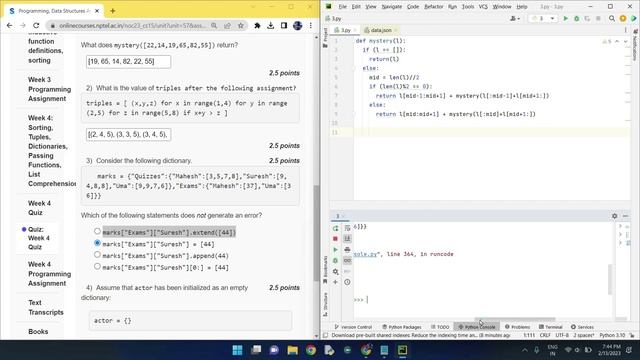The width and height of the screenshot is (640, 360).
Task: Open new Chrome tab
Action: pos(113,11)
